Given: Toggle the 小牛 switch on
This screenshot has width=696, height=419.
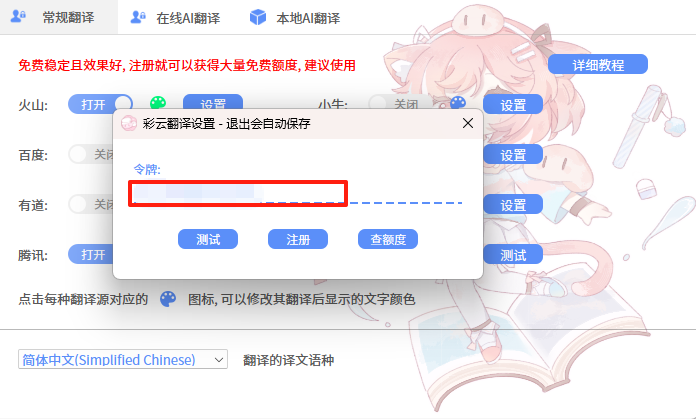Looking at the screenshot, I should pos(399,104).
